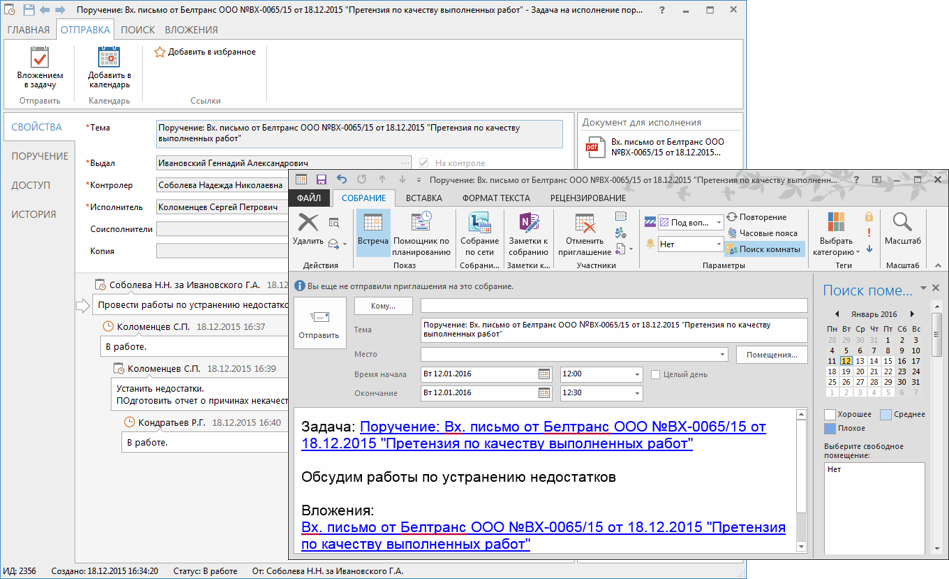Start Собрание по сети
Screen dimensions: 949x579
[x=479, y=230]
